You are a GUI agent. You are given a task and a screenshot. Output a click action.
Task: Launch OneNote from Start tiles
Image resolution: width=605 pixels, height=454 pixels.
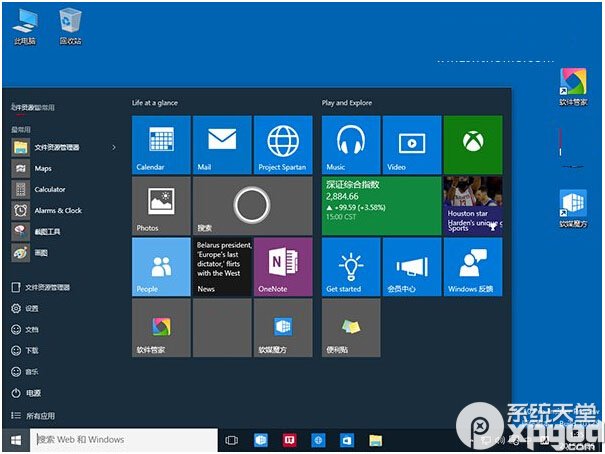tap(282, 266)
